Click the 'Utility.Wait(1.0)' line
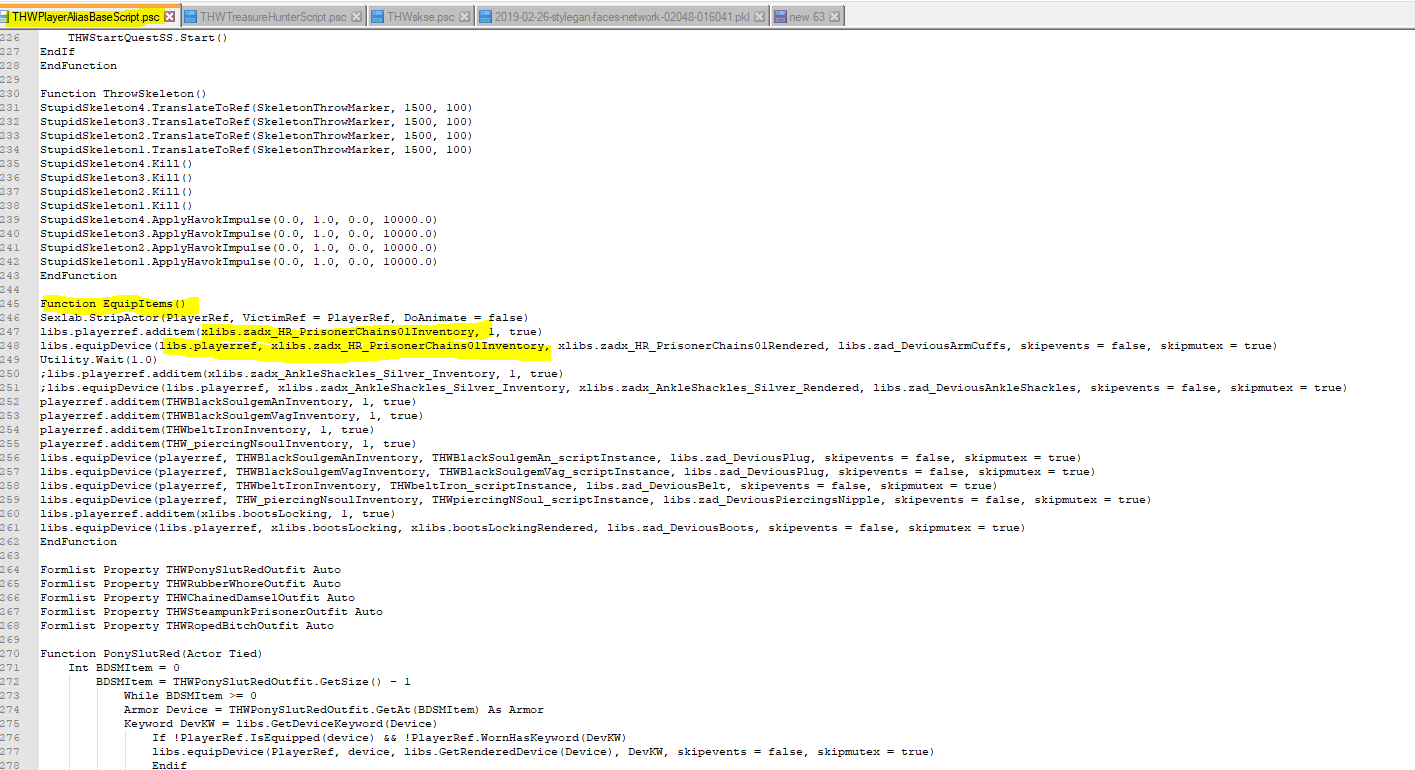The width and height of the screenshot is (1415, 770). pyautogui.click(x=99, y=359)
